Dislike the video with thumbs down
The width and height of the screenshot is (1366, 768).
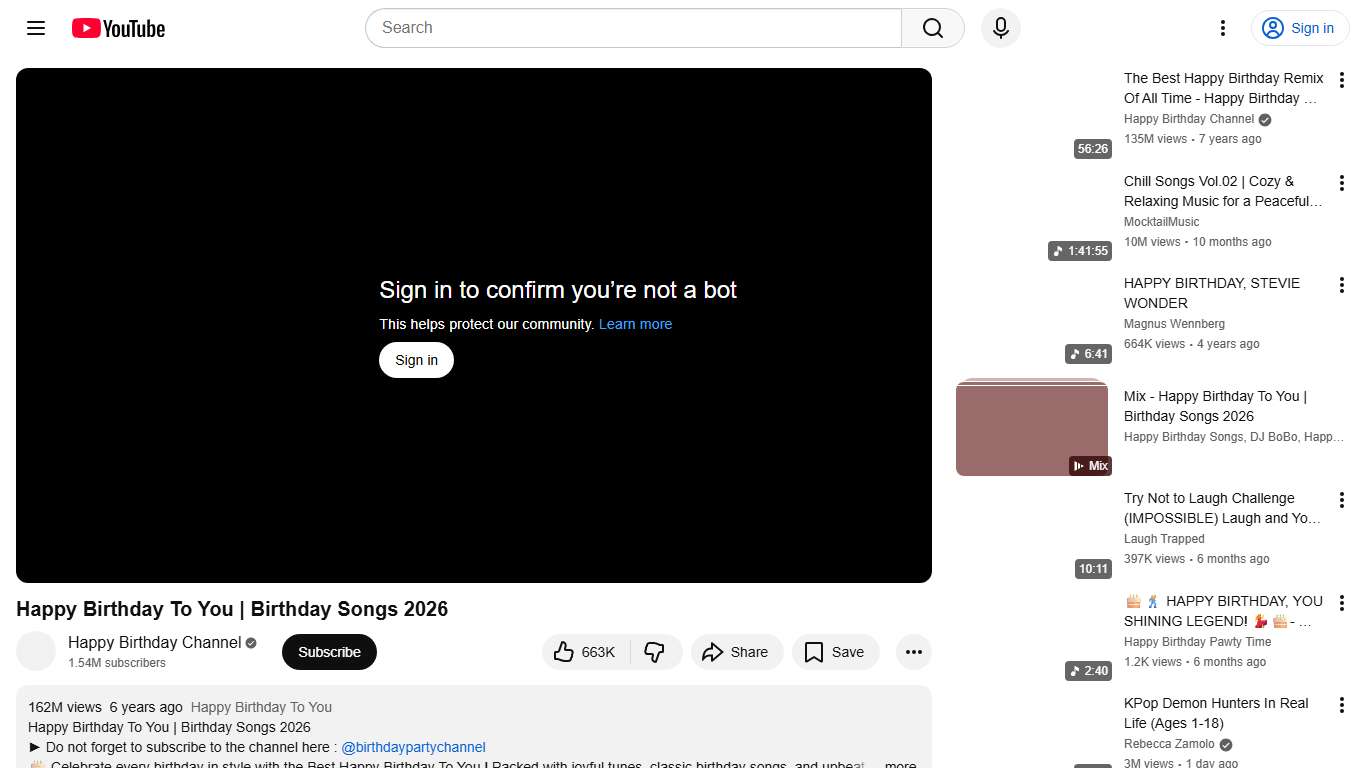(655, 652)
